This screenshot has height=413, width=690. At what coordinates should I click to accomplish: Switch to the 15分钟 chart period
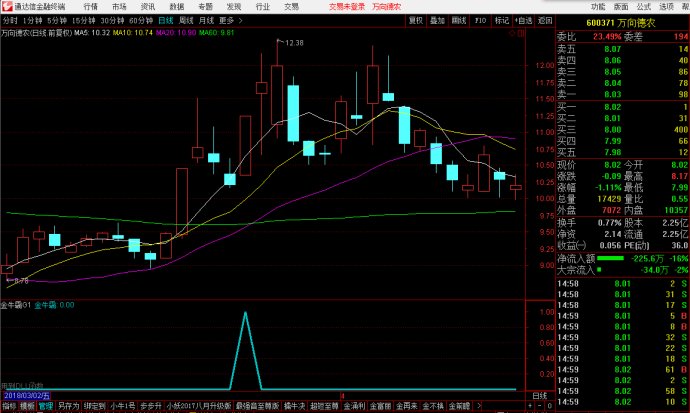pyautogui.click(x=84, y=21)
